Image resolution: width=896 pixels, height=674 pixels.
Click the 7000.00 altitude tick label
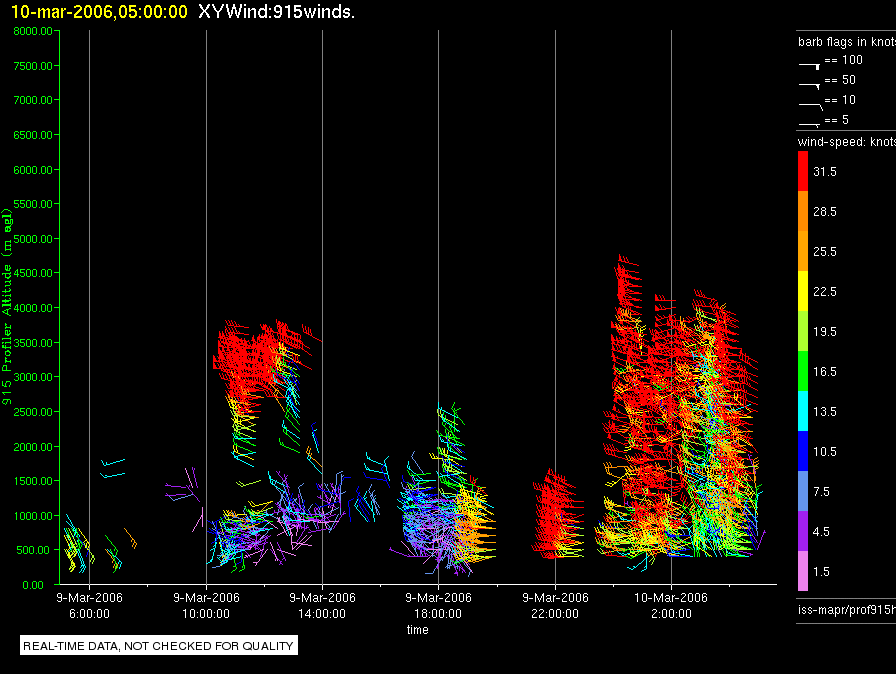[x=33, y=100]
